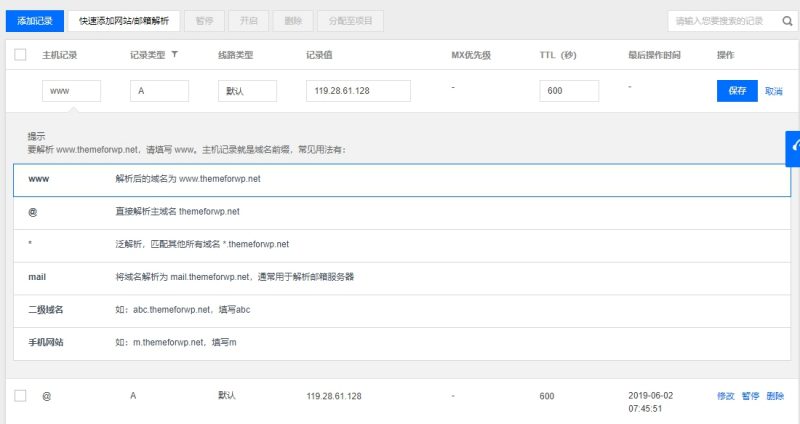
Task: Click 修改 on the @ record
Action: coord(725,396)
